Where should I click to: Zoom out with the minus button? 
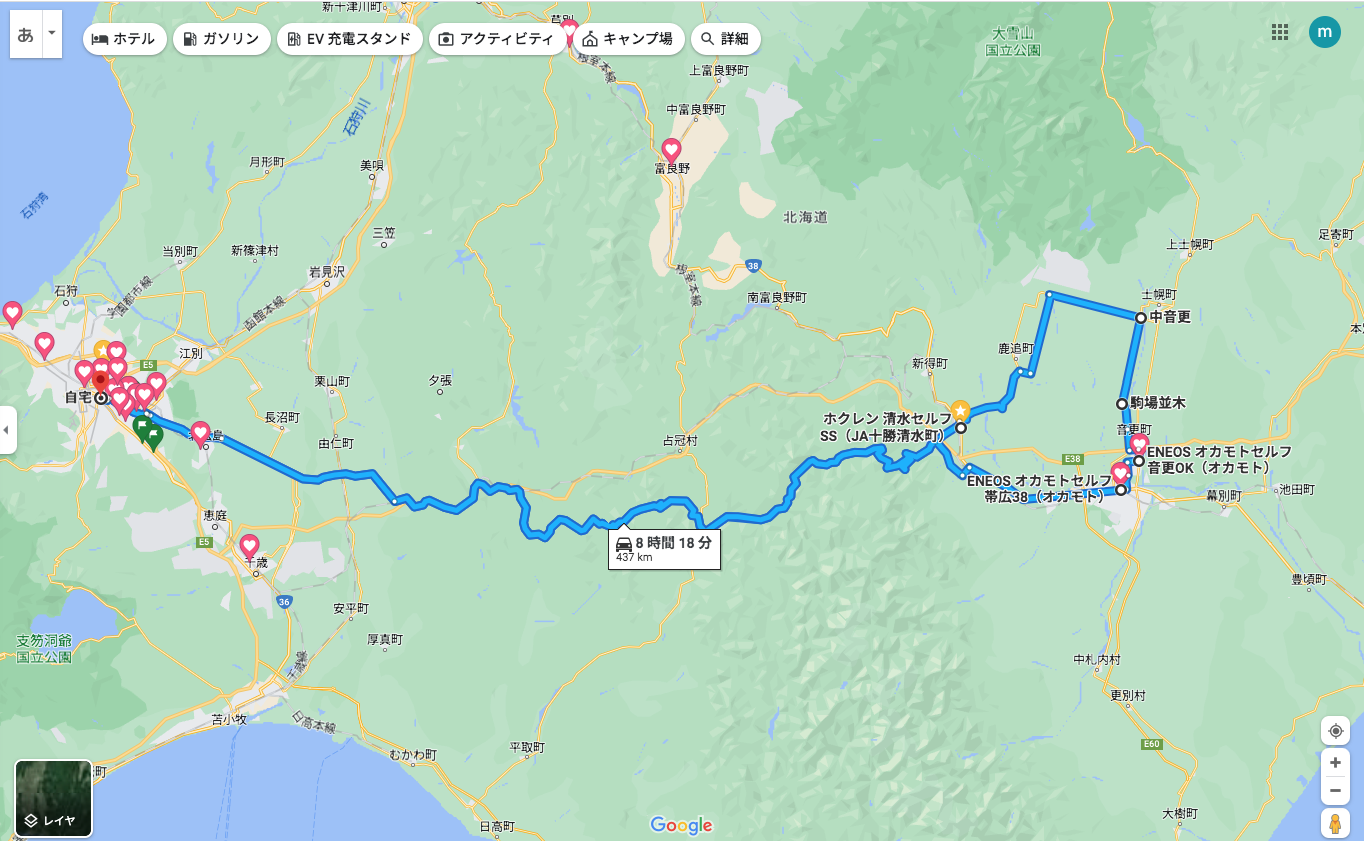tap(1335, 791)
